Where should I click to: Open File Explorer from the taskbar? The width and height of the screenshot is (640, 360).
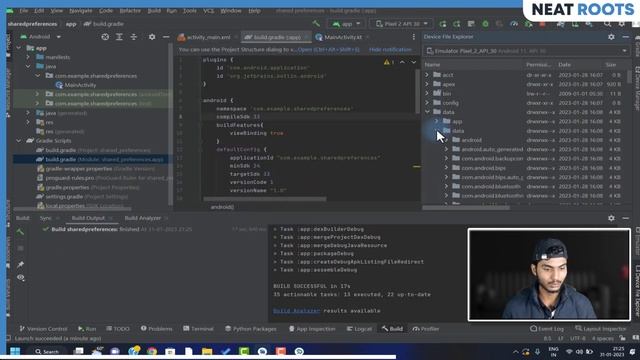[207, 351]
